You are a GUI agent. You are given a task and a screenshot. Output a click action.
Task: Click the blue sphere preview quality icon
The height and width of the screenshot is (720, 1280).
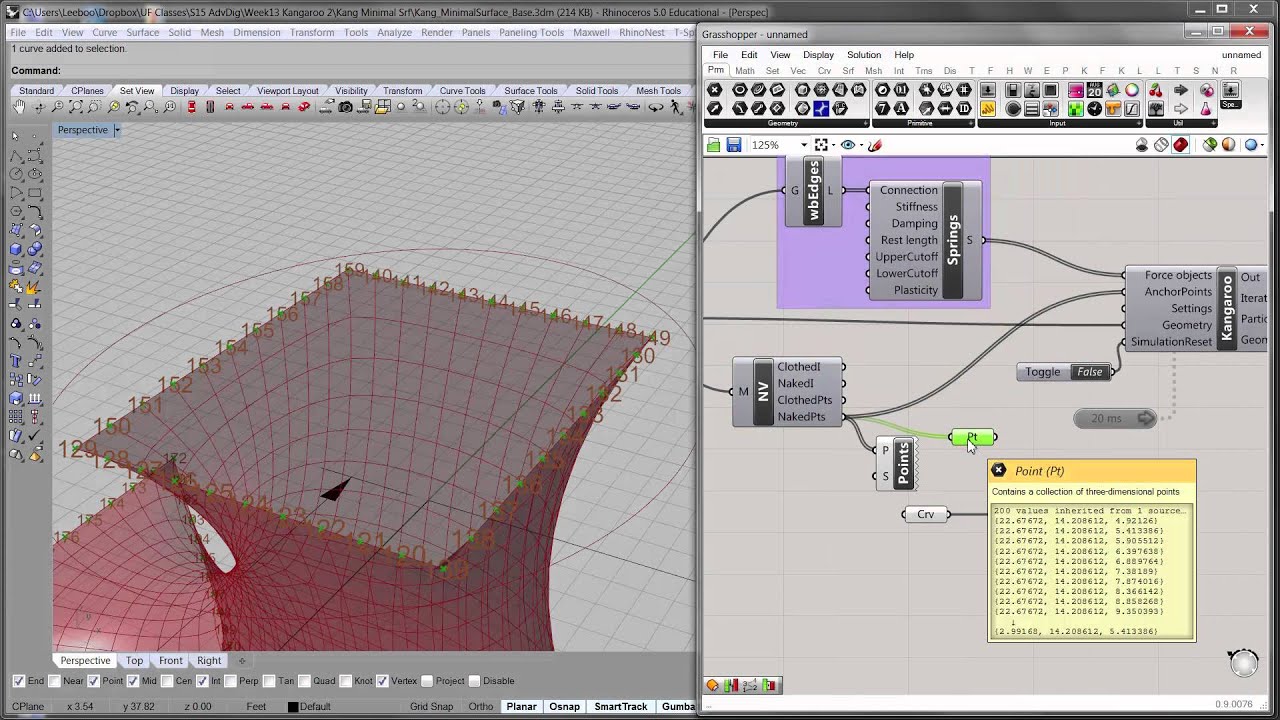coord(1250,145)
